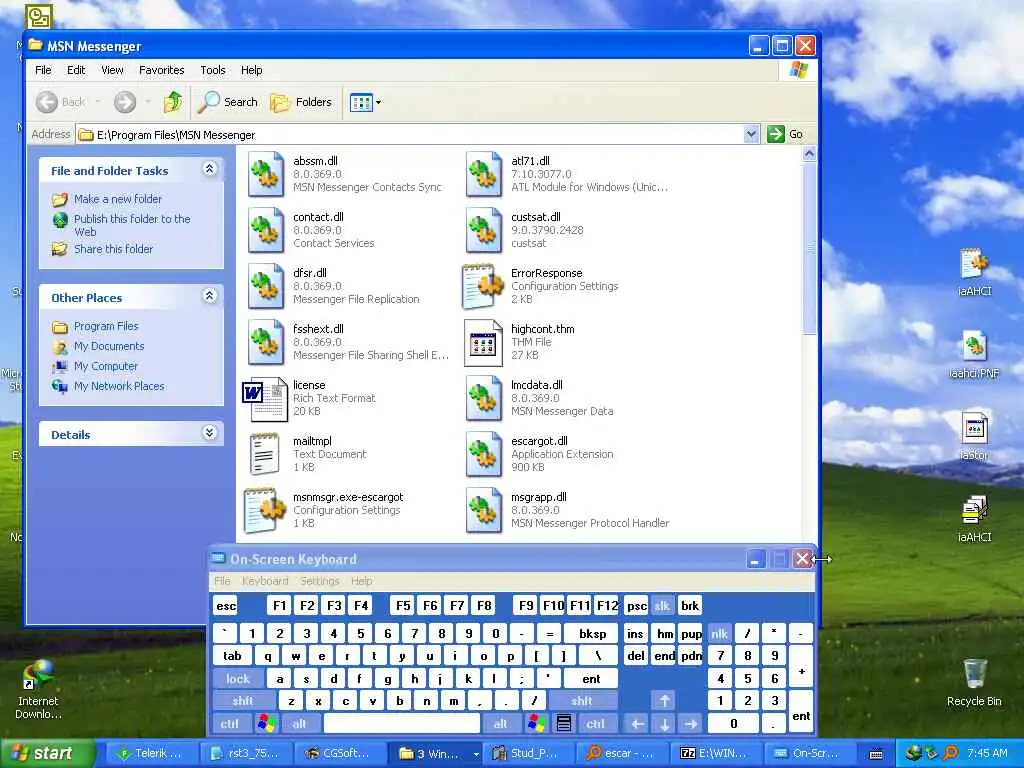Click the application menu key on keyboard
The width and height of the screenshot is (1024, 768).
pyautogui.click(x=564, y=724)
